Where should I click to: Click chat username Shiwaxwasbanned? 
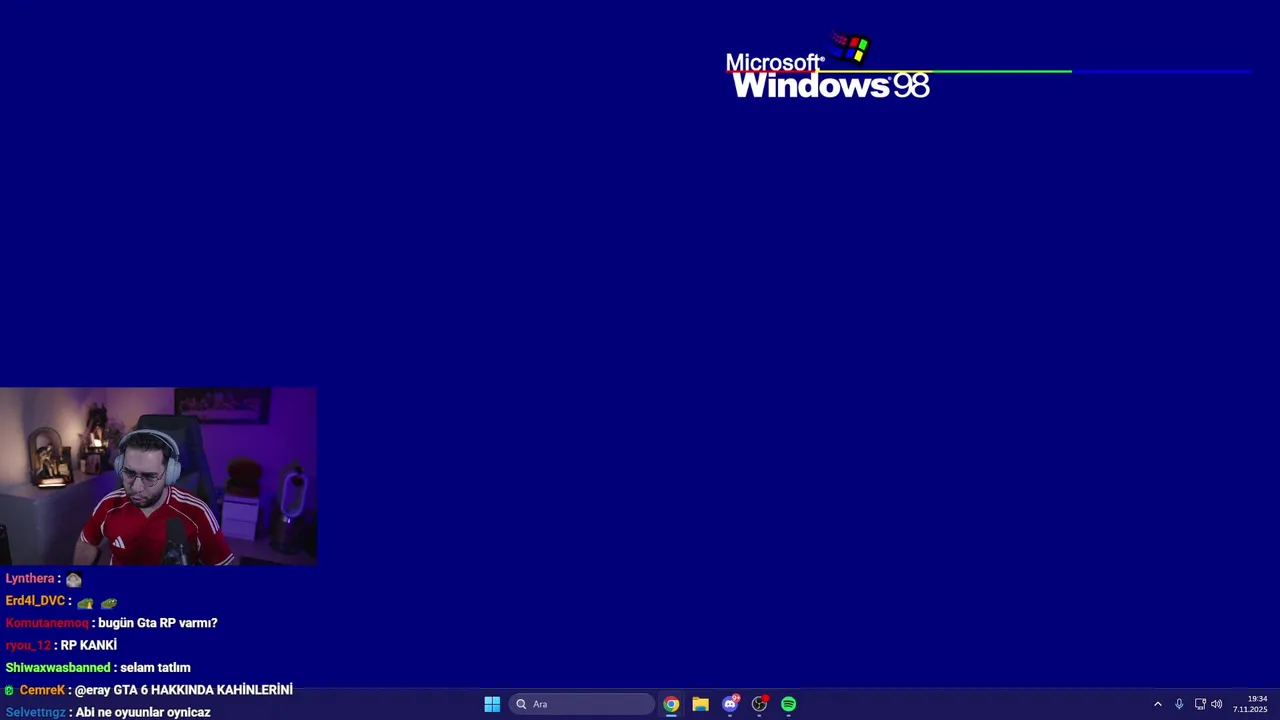pos(58,668)
